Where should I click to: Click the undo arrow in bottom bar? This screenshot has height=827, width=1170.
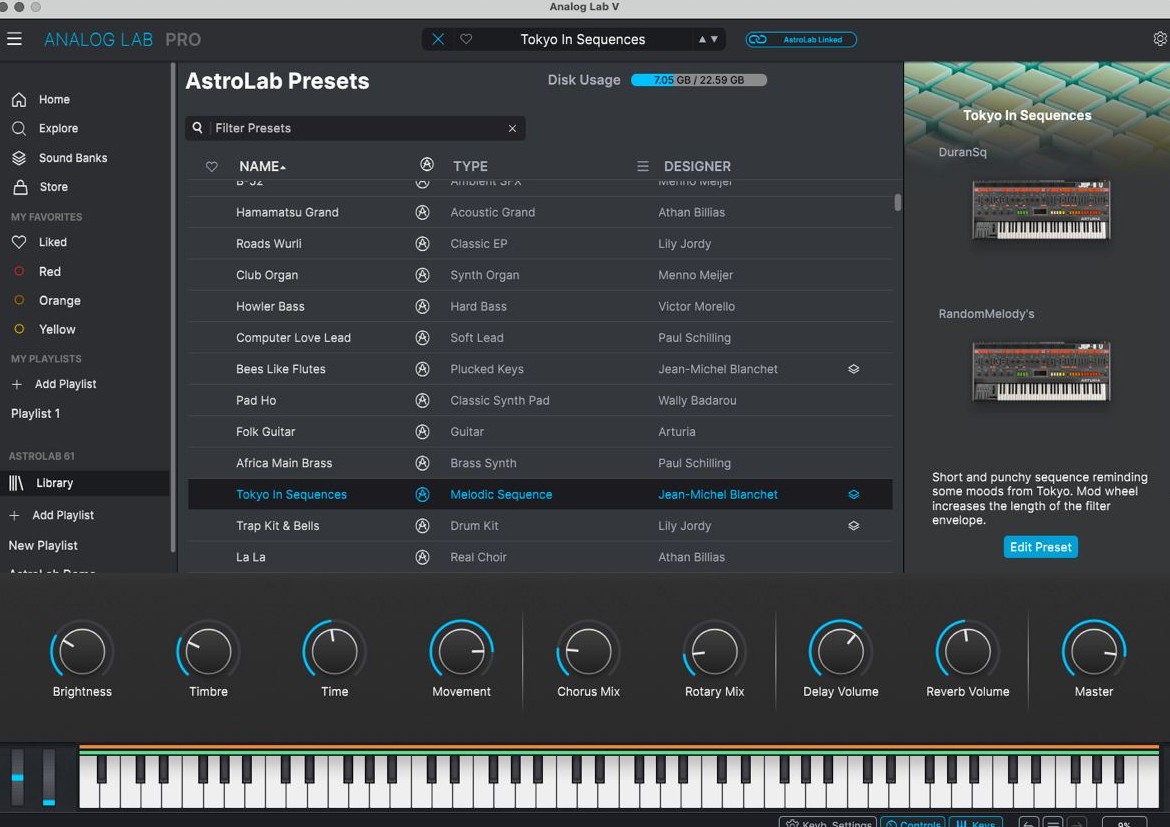coord(1028,823)
